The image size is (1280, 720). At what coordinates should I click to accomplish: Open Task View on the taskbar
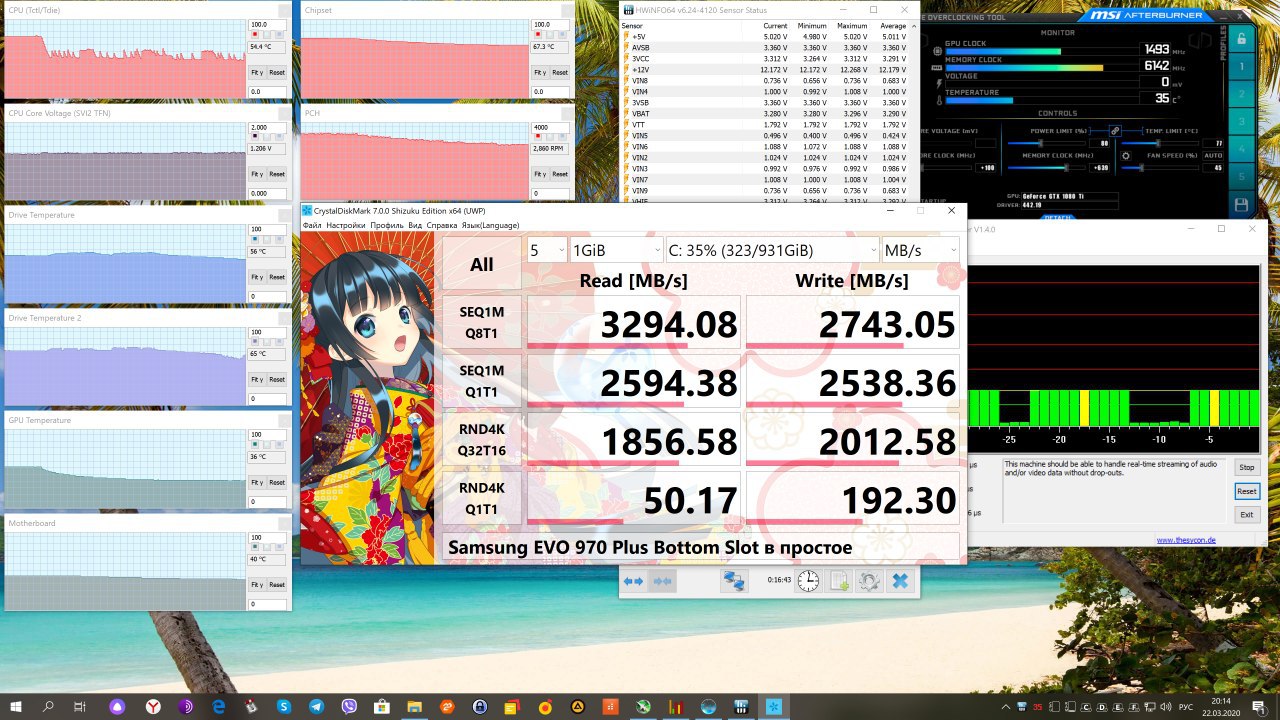(x=81, y=707)
